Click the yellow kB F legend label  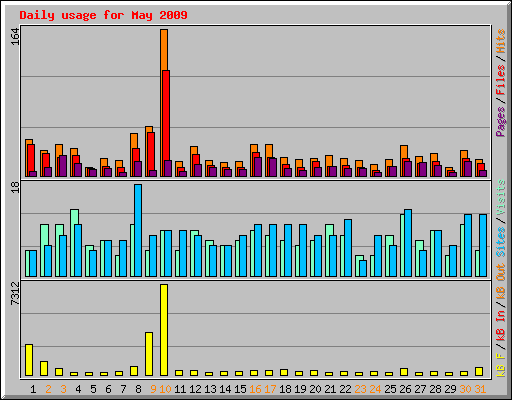click(x=501, y=364)
